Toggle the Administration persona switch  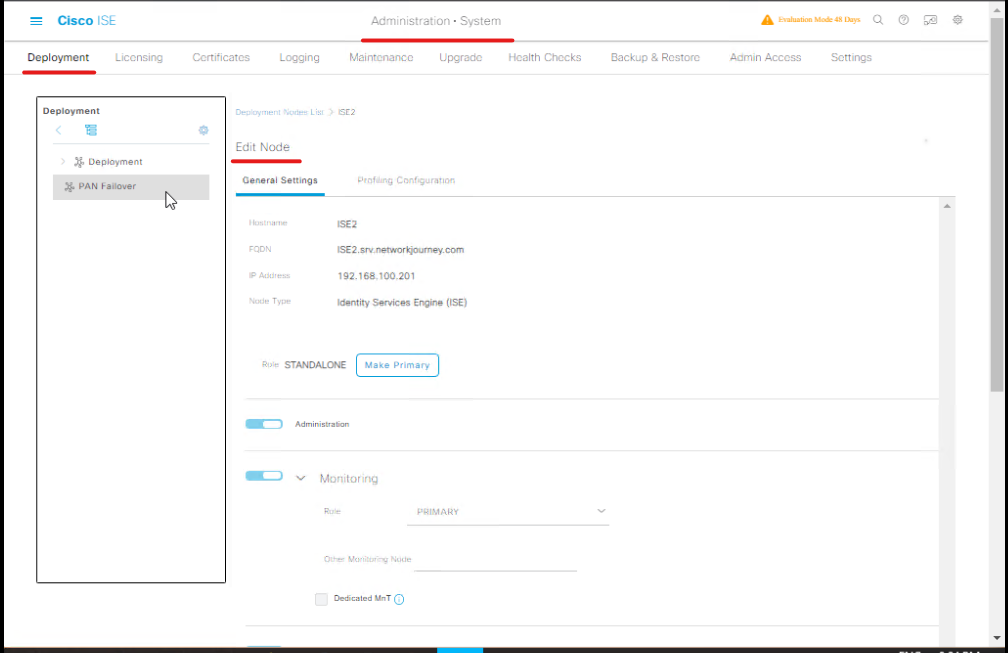[x=264, y=424]
